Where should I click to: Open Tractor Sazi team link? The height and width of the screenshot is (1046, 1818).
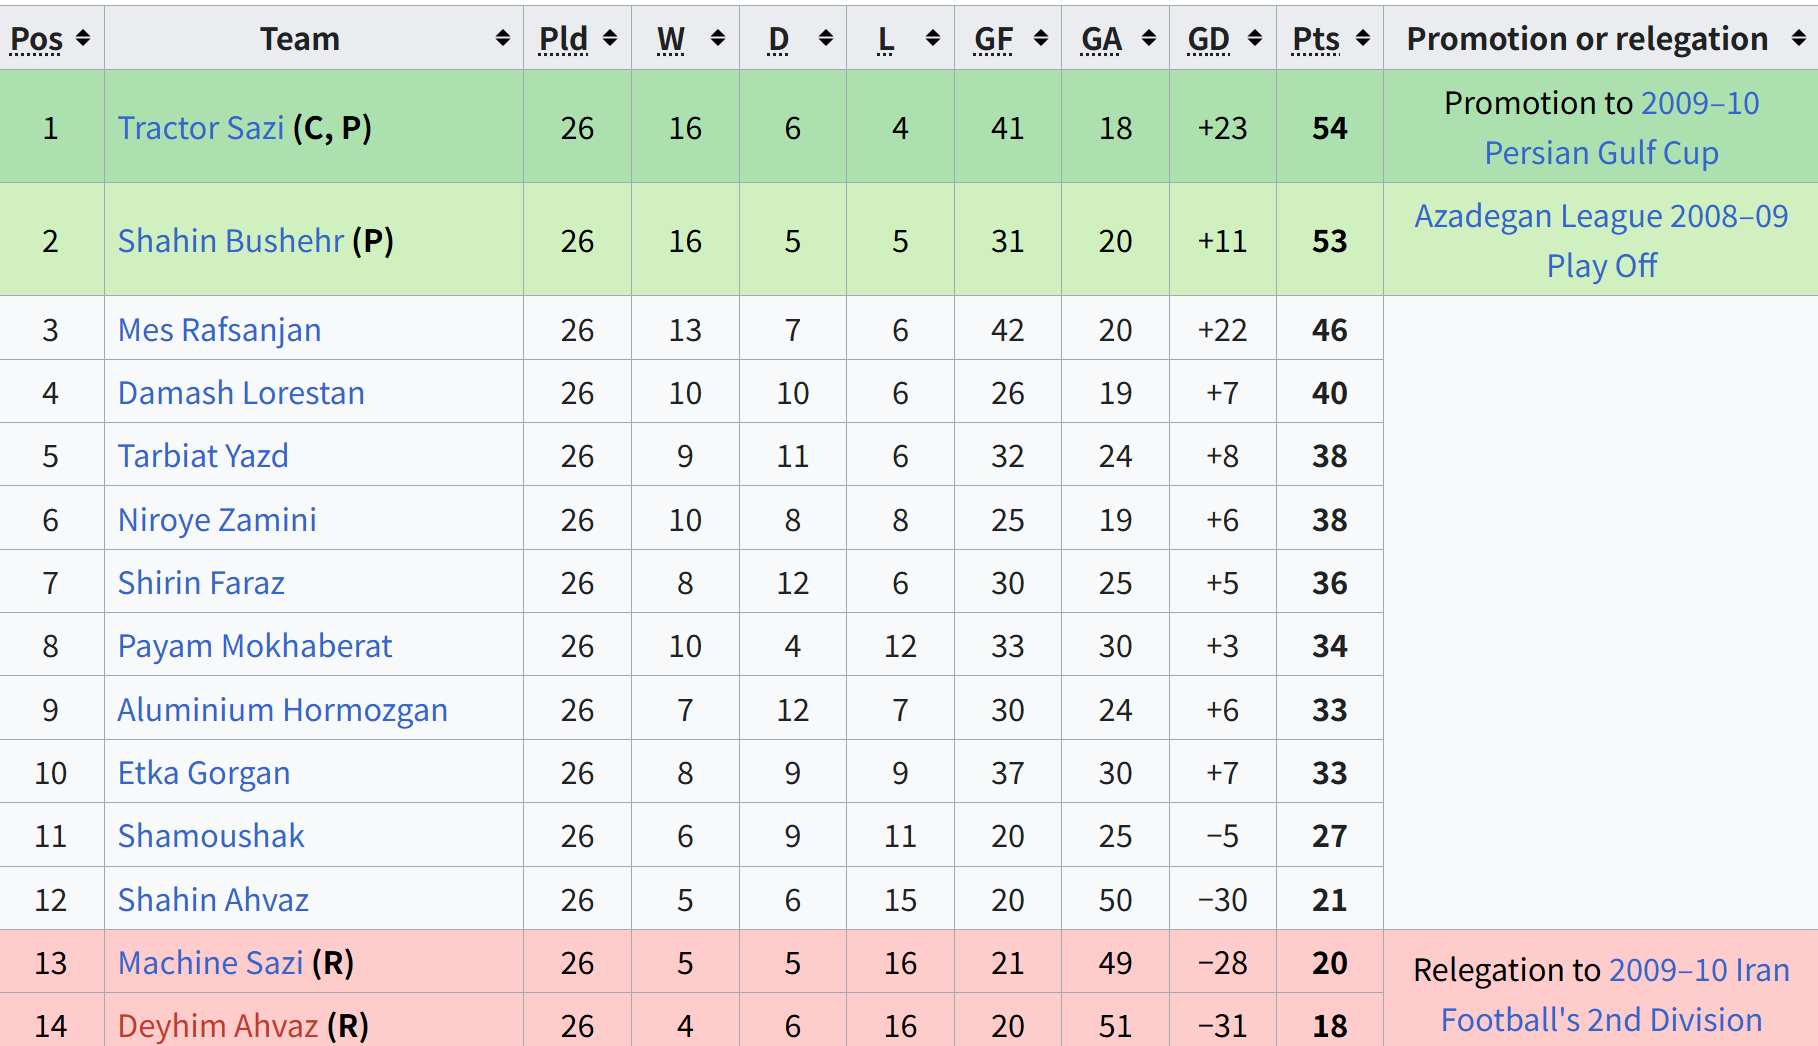coord(201,128)
